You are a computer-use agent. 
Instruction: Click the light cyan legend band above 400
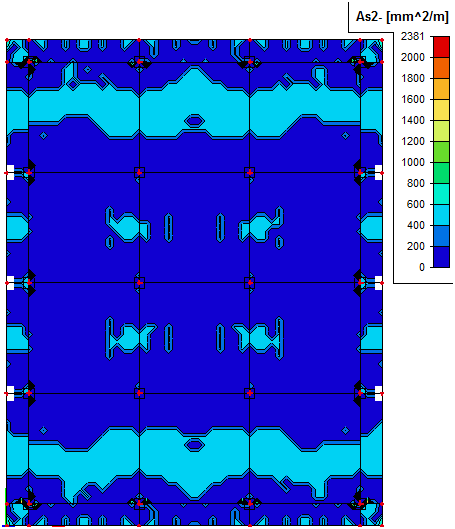coord(441,215)
